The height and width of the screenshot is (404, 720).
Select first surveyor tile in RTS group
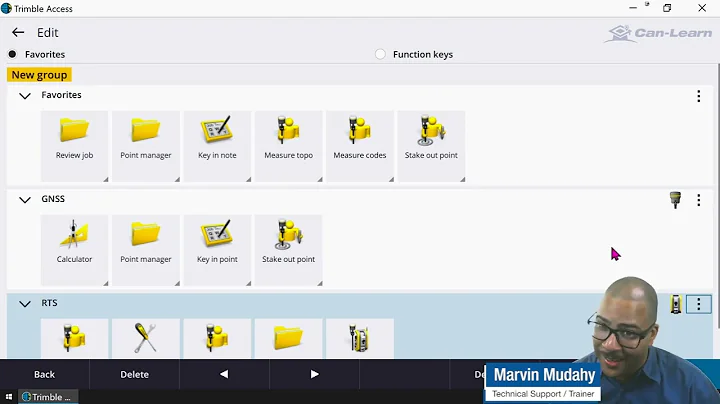click(74, 338)
